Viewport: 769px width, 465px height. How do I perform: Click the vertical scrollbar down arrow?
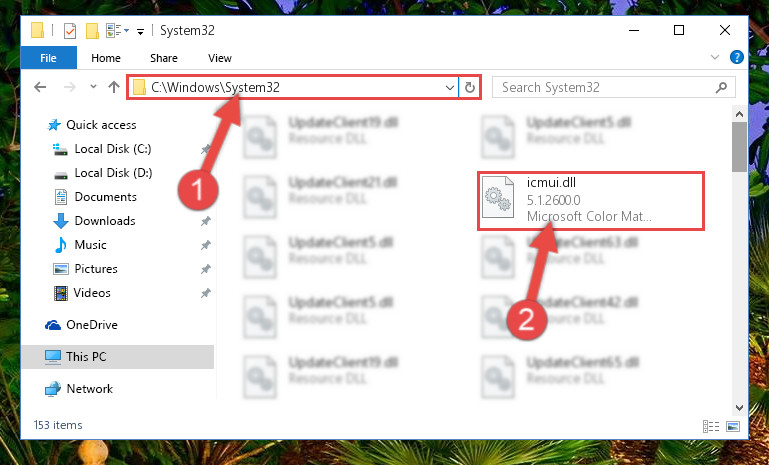(x=740, y=407)
